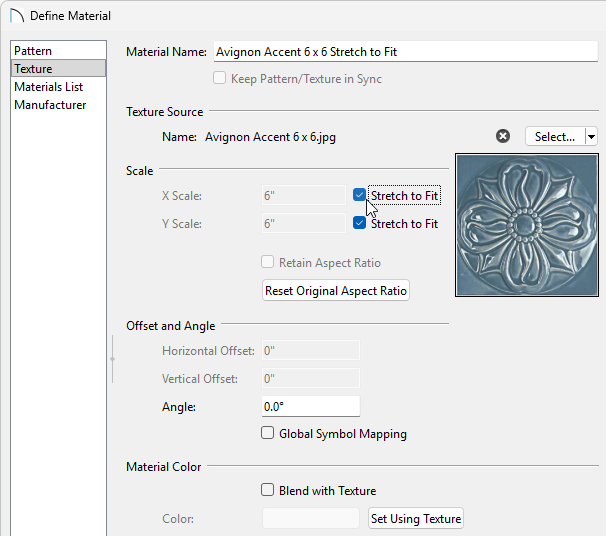The image size is (606, 536).
Task: Click the material Color swatch
Action: point(311,518)
